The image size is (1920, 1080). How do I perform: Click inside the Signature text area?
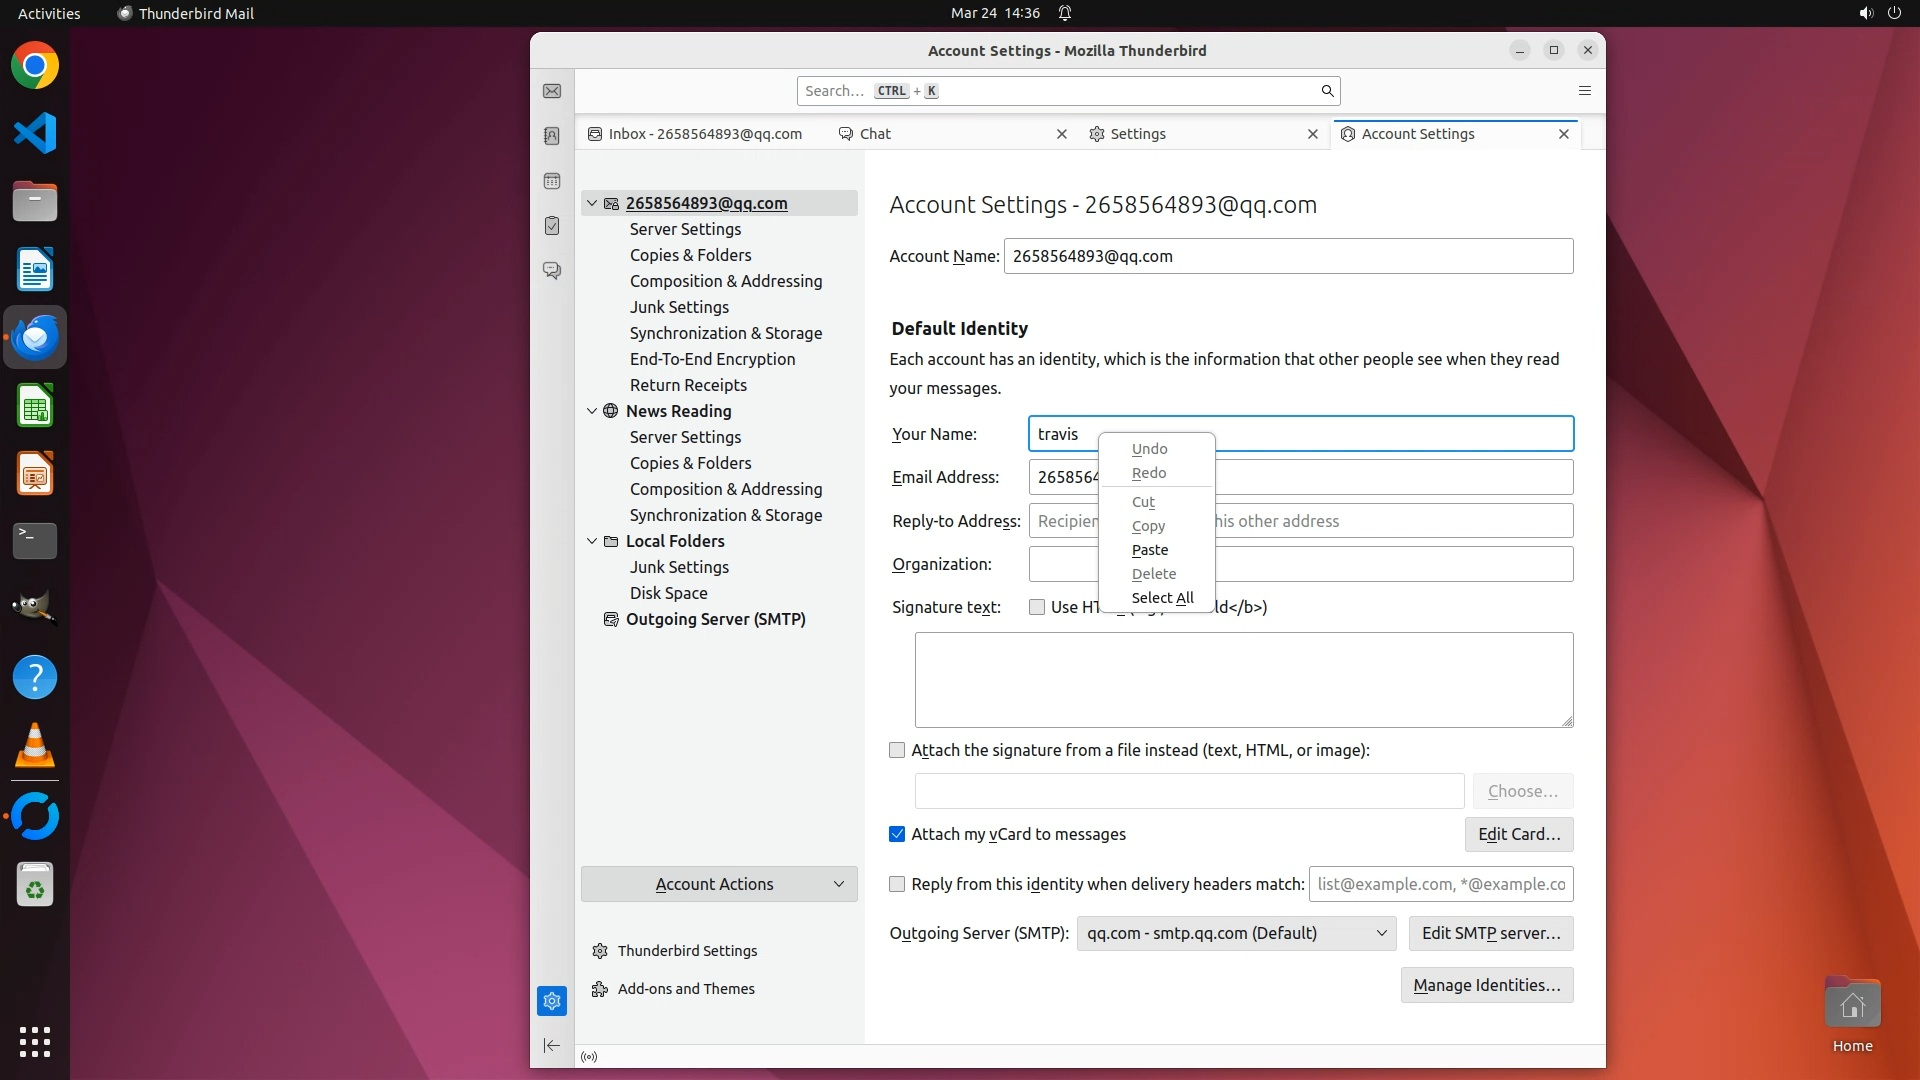(1243, 680)
